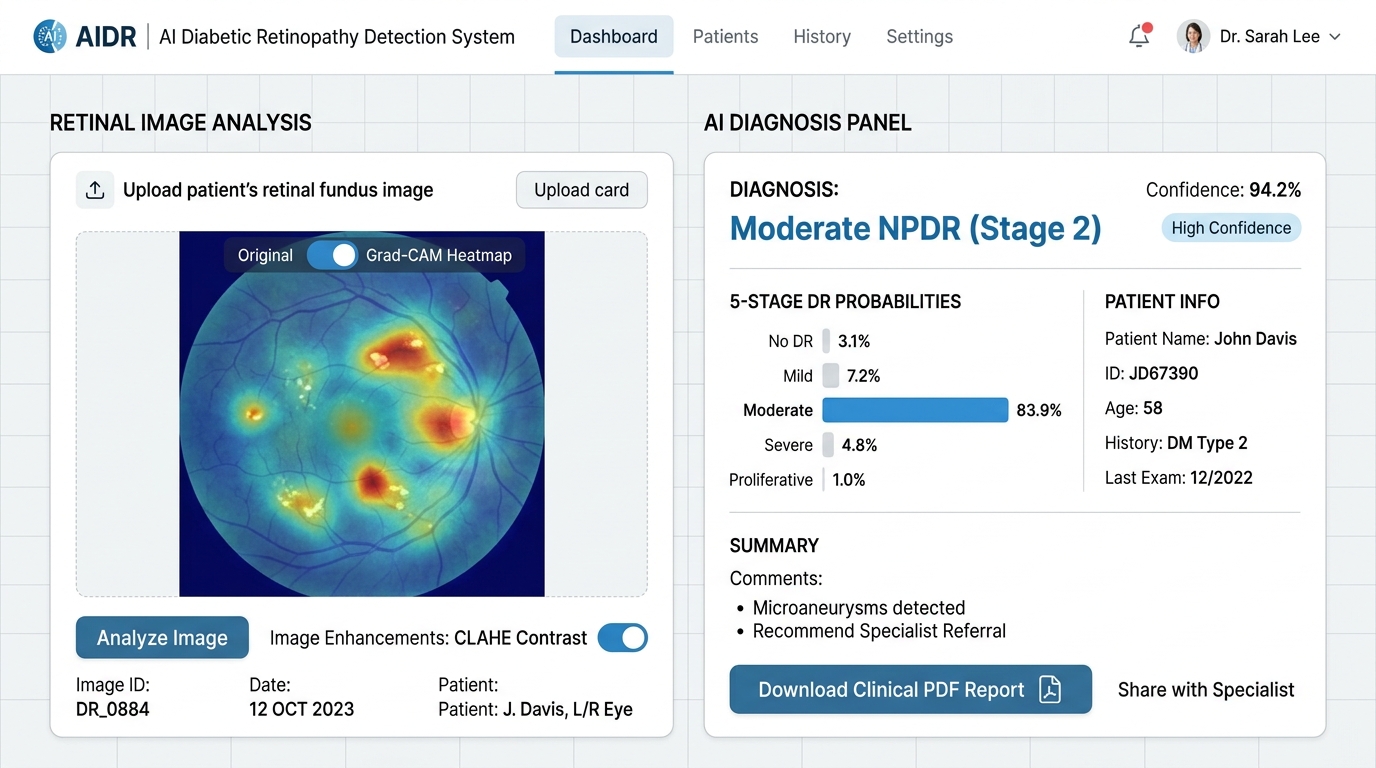This screenshot has height=768, width=1376.
Task: Start analysis with Analyze Image button
Action: (x=162, y=638)
